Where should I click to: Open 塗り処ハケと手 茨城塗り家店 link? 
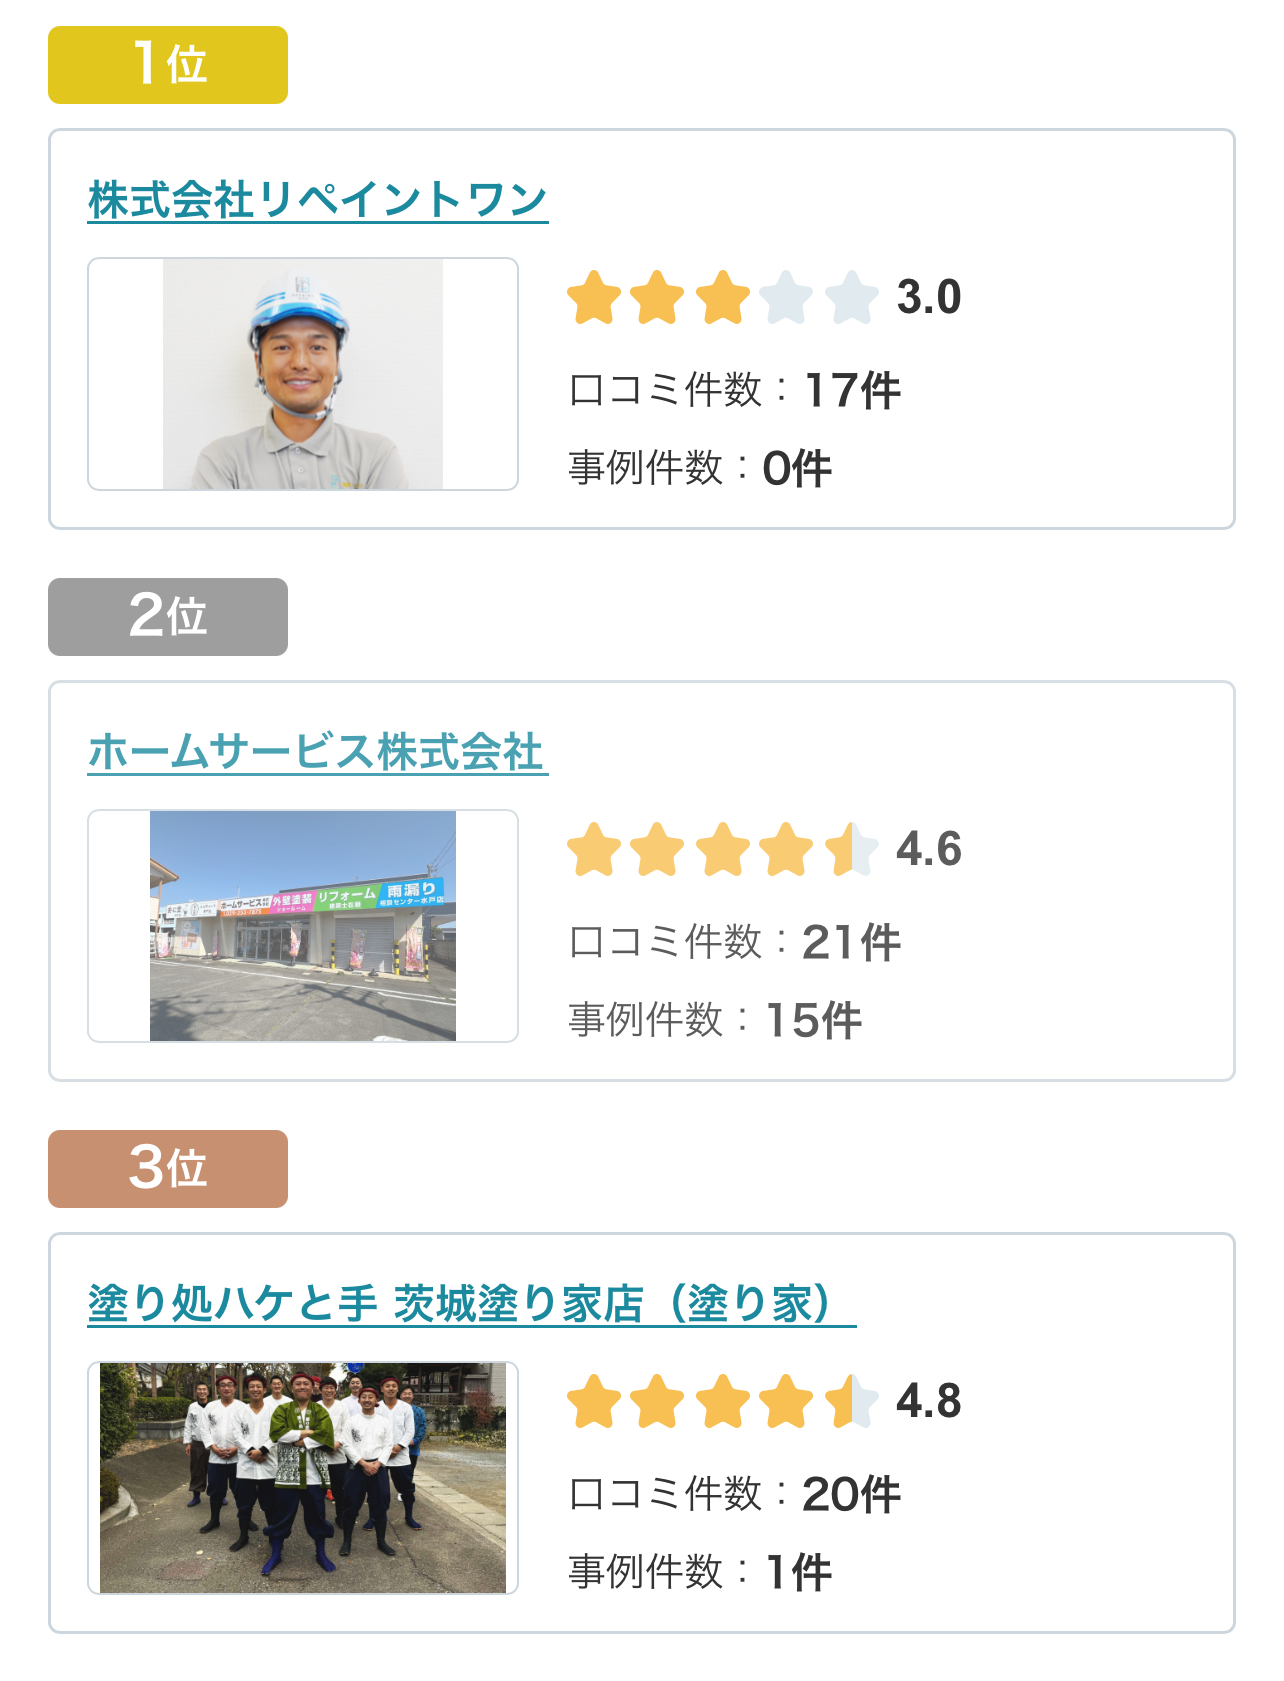(x=471, y=1304)
